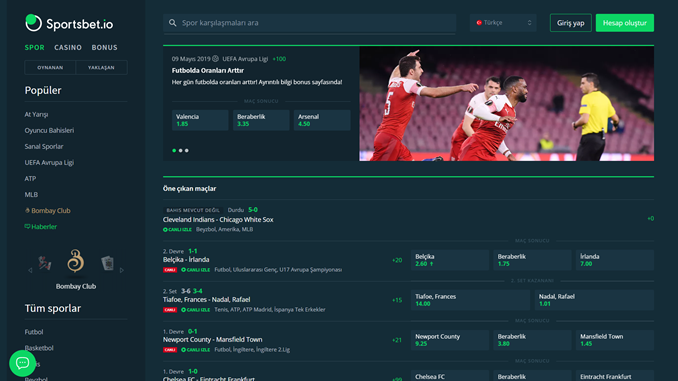Go to next carousel item arrow
The image size is (678, 381).
[122, 270]
